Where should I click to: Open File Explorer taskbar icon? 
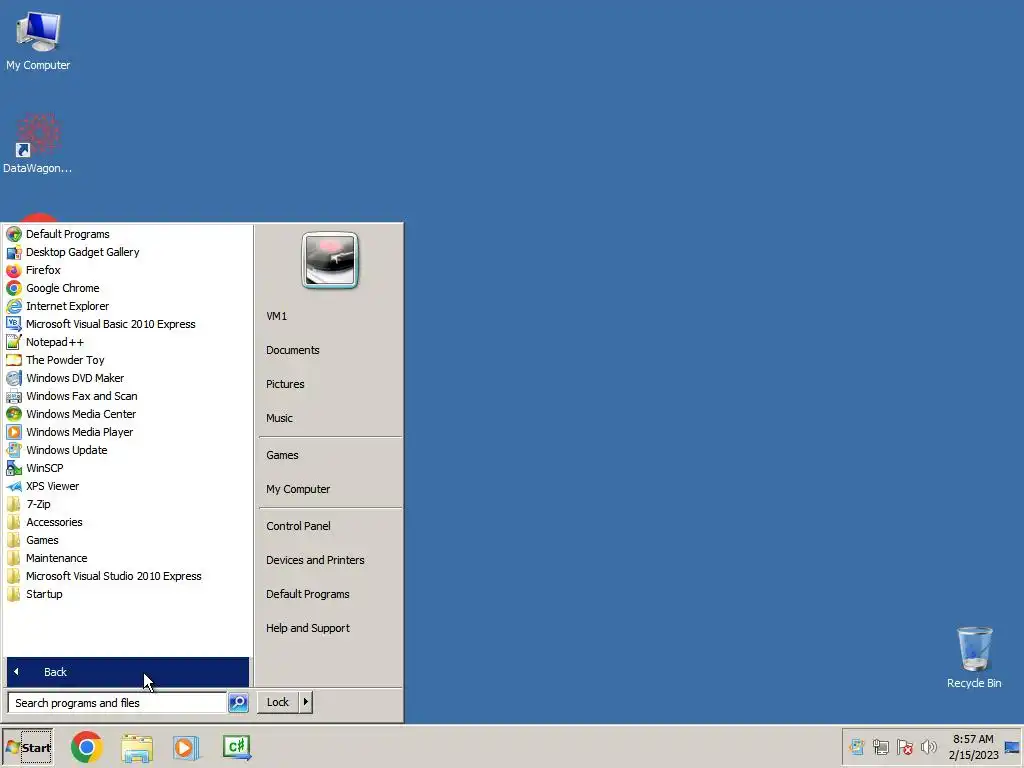click(x=136, y=747)
